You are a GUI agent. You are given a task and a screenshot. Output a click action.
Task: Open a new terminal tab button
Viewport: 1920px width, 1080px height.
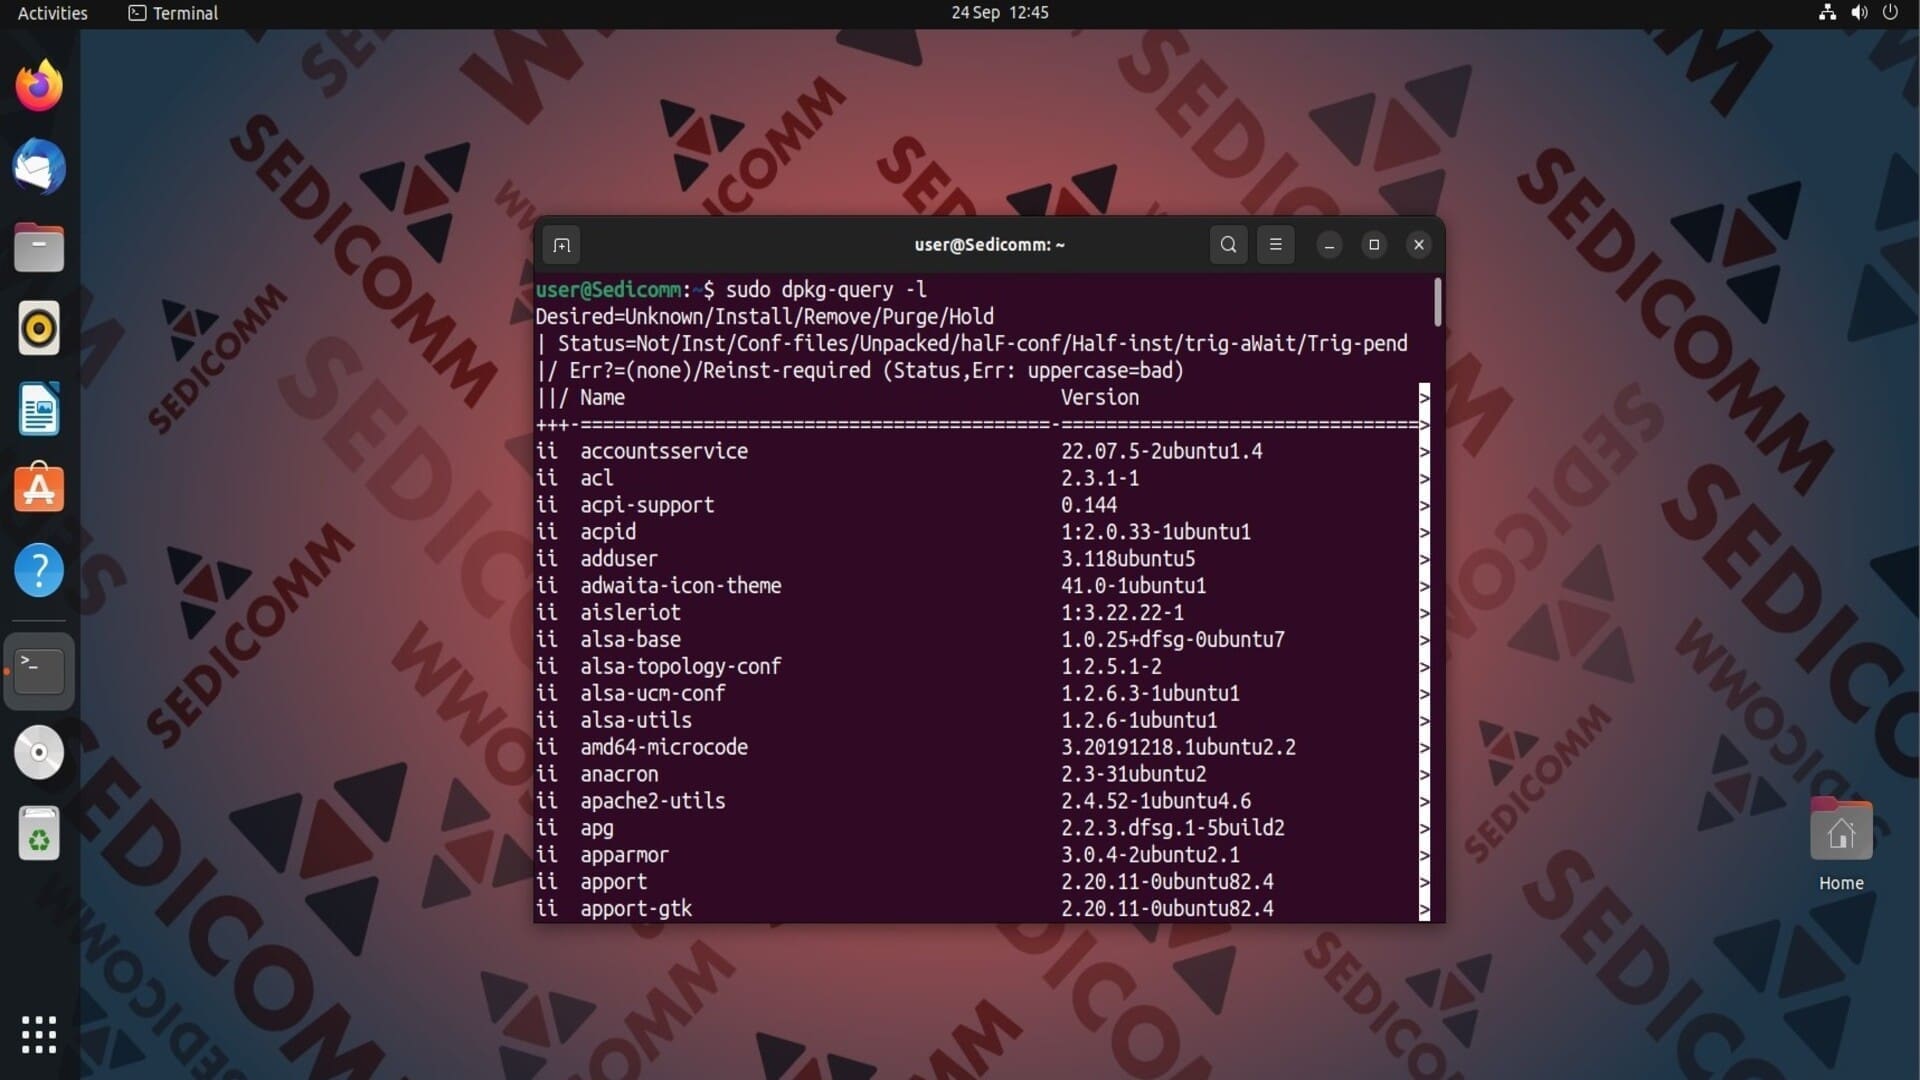(x=562, y=245)
